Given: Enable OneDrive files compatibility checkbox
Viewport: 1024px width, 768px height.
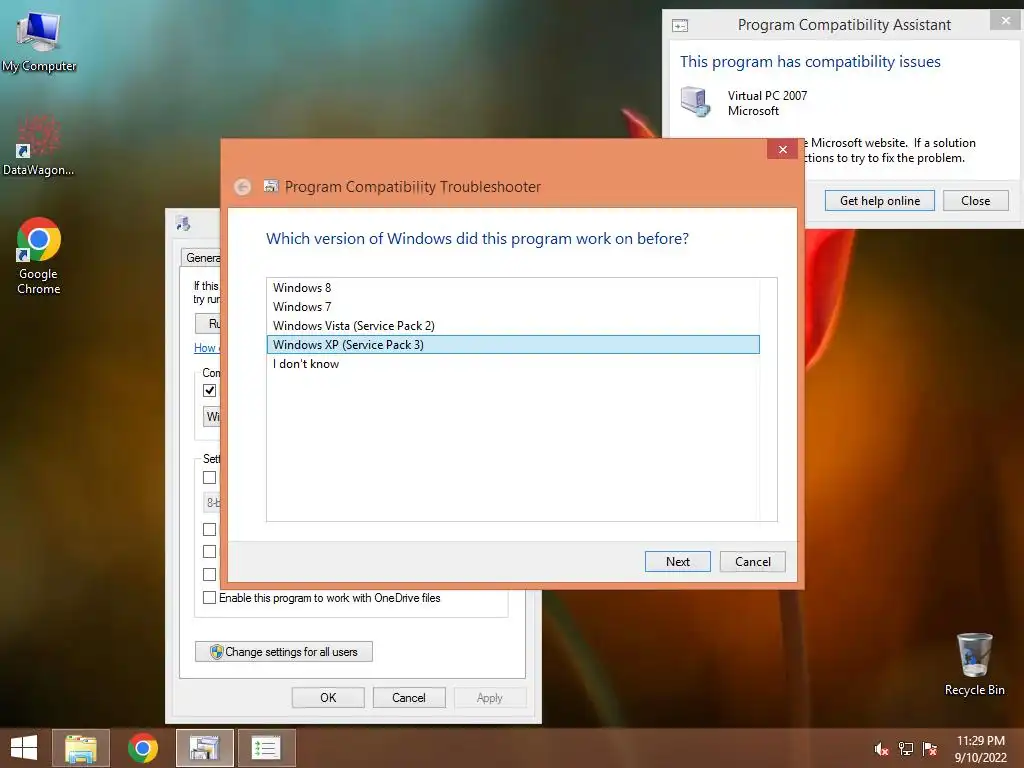Looking at the screenshot, I should tap(210, 598).
